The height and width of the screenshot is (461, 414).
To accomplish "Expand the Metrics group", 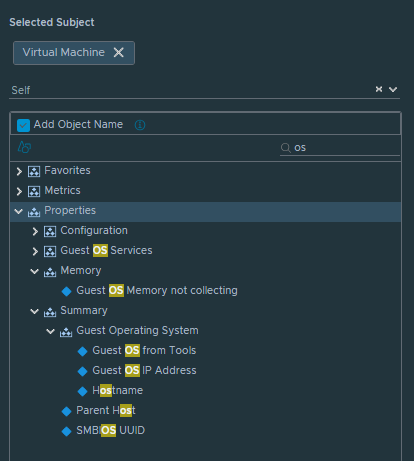I will [x=19, y=191].
